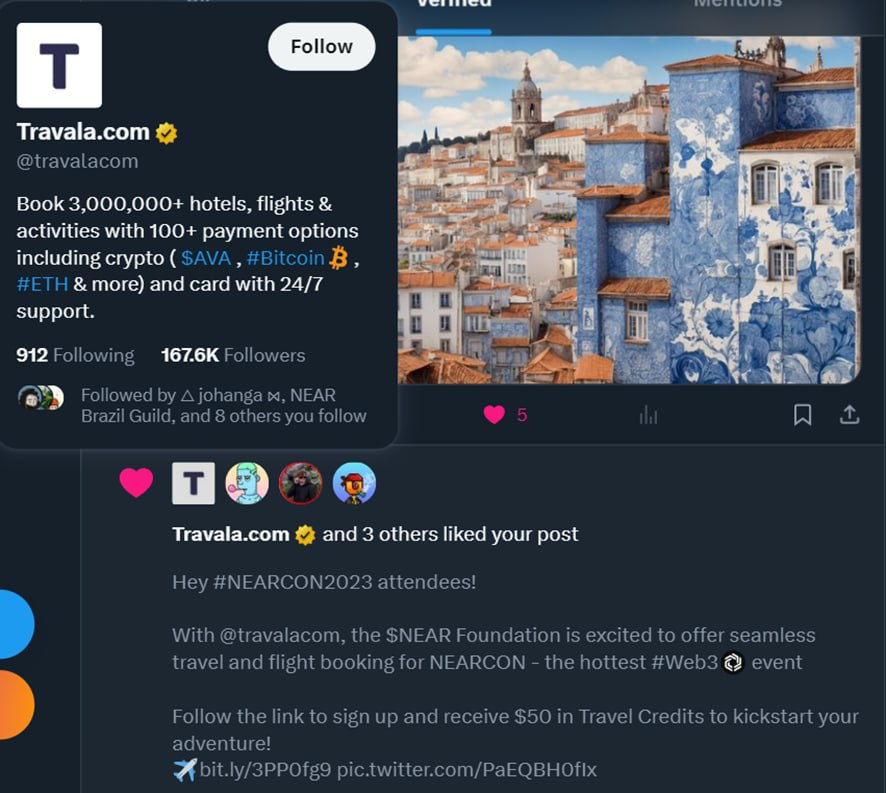Like the post using the pink heart
This screenshot has width=886, height=793.
pos(494,415)
